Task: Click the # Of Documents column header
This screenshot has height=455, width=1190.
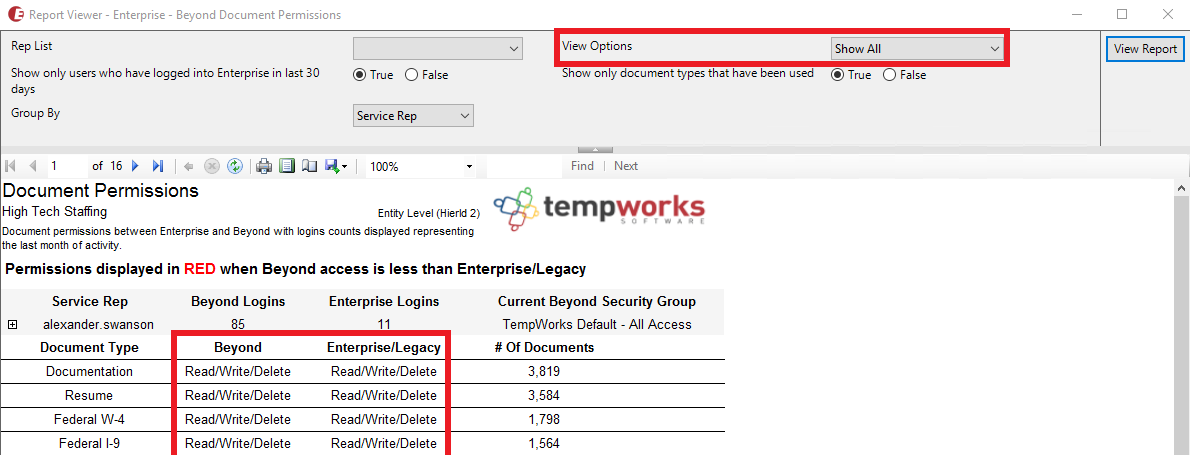Action: 543,347
